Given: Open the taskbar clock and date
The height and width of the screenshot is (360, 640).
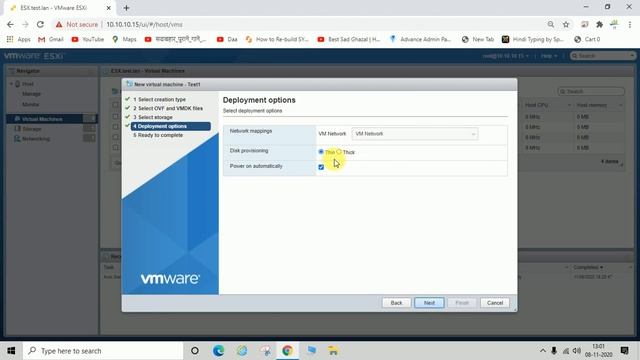Looking at the screenshot, I should click(598, 351).
